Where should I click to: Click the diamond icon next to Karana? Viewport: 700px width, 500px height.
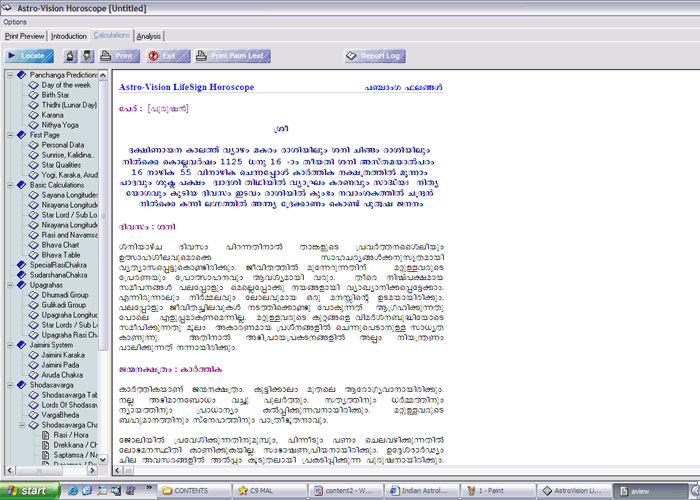pyautogui.click(x=33, y=115)
